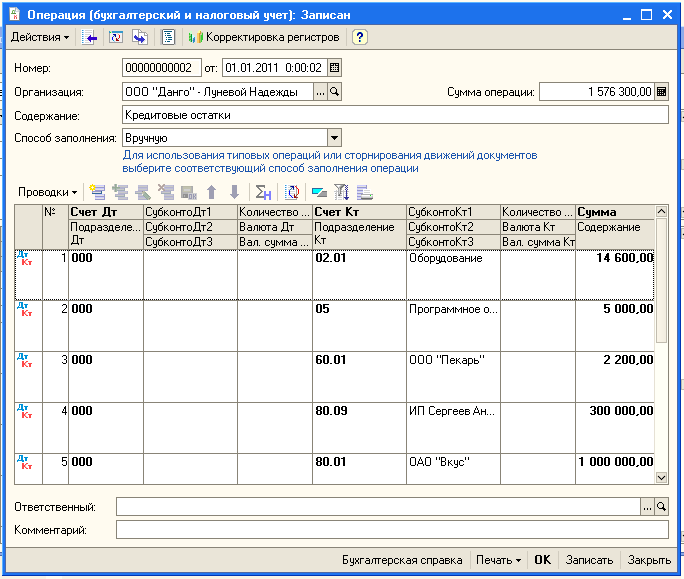
Task: Click ellipsis button in Организация field
Action: (320, 92)
